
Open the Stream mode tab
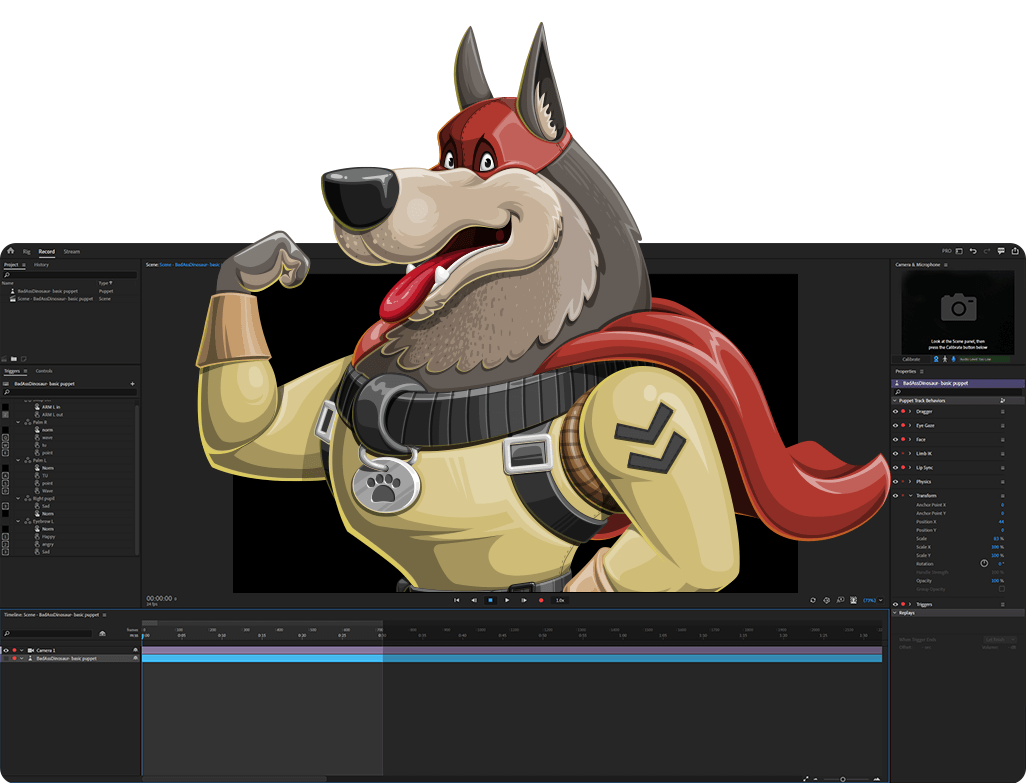coord(71,251)
